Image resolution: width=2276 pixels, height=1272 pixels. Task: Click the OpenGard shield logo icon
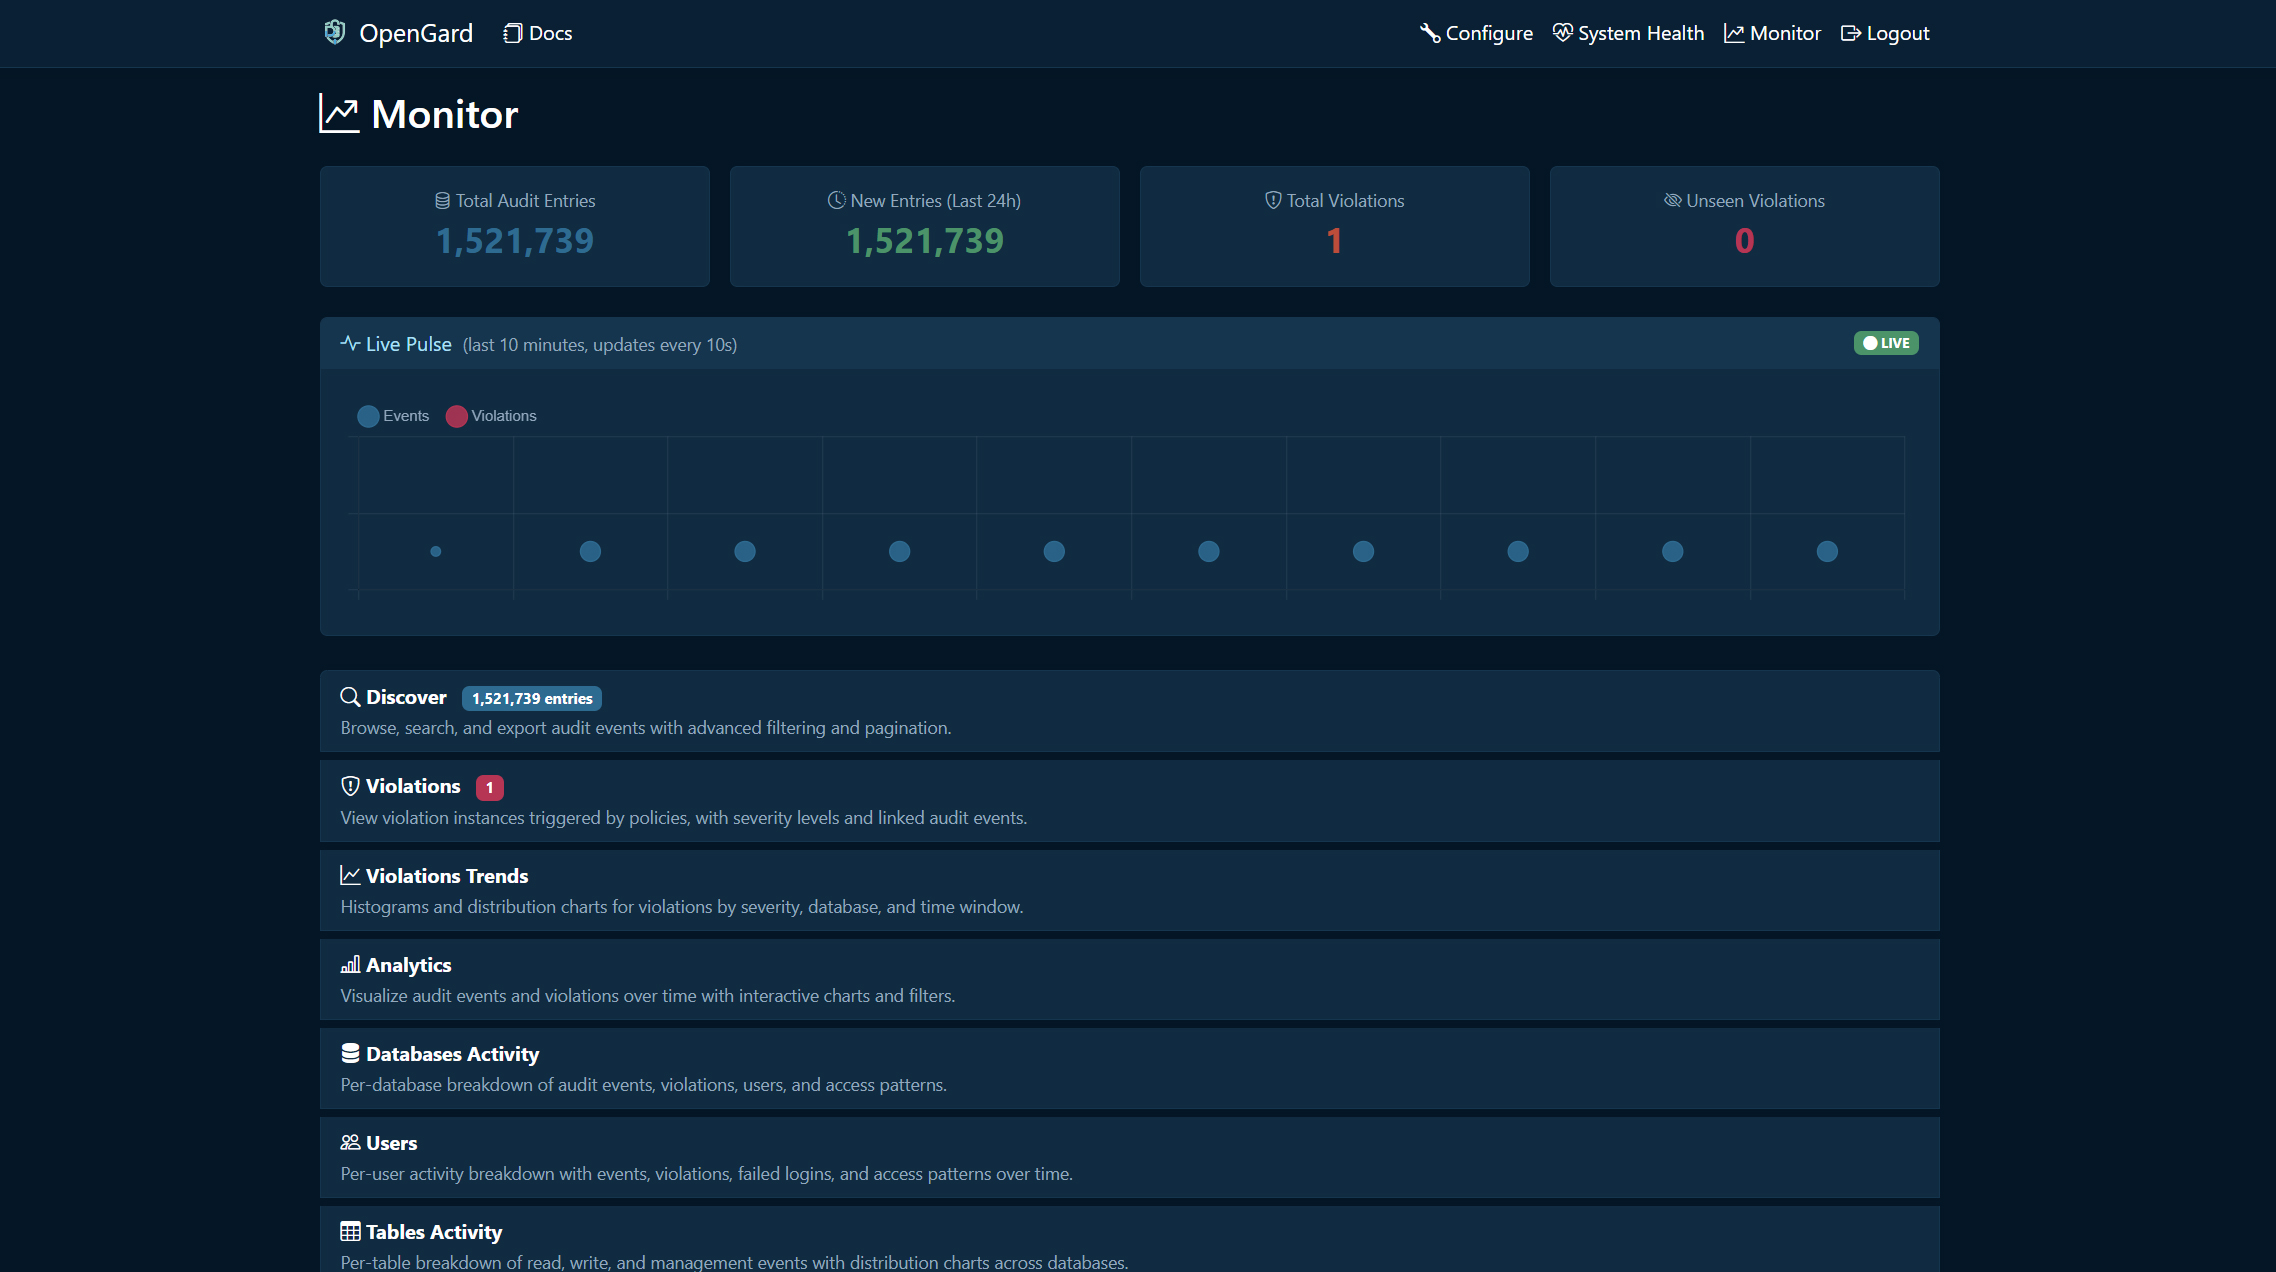[336, 32]
